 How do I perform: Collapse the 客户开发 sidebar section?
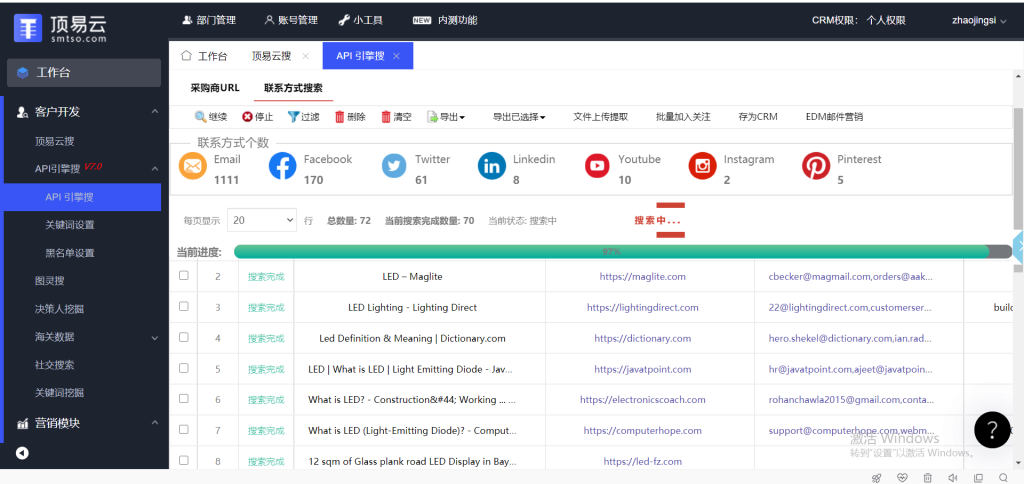(x=154, y=112)
